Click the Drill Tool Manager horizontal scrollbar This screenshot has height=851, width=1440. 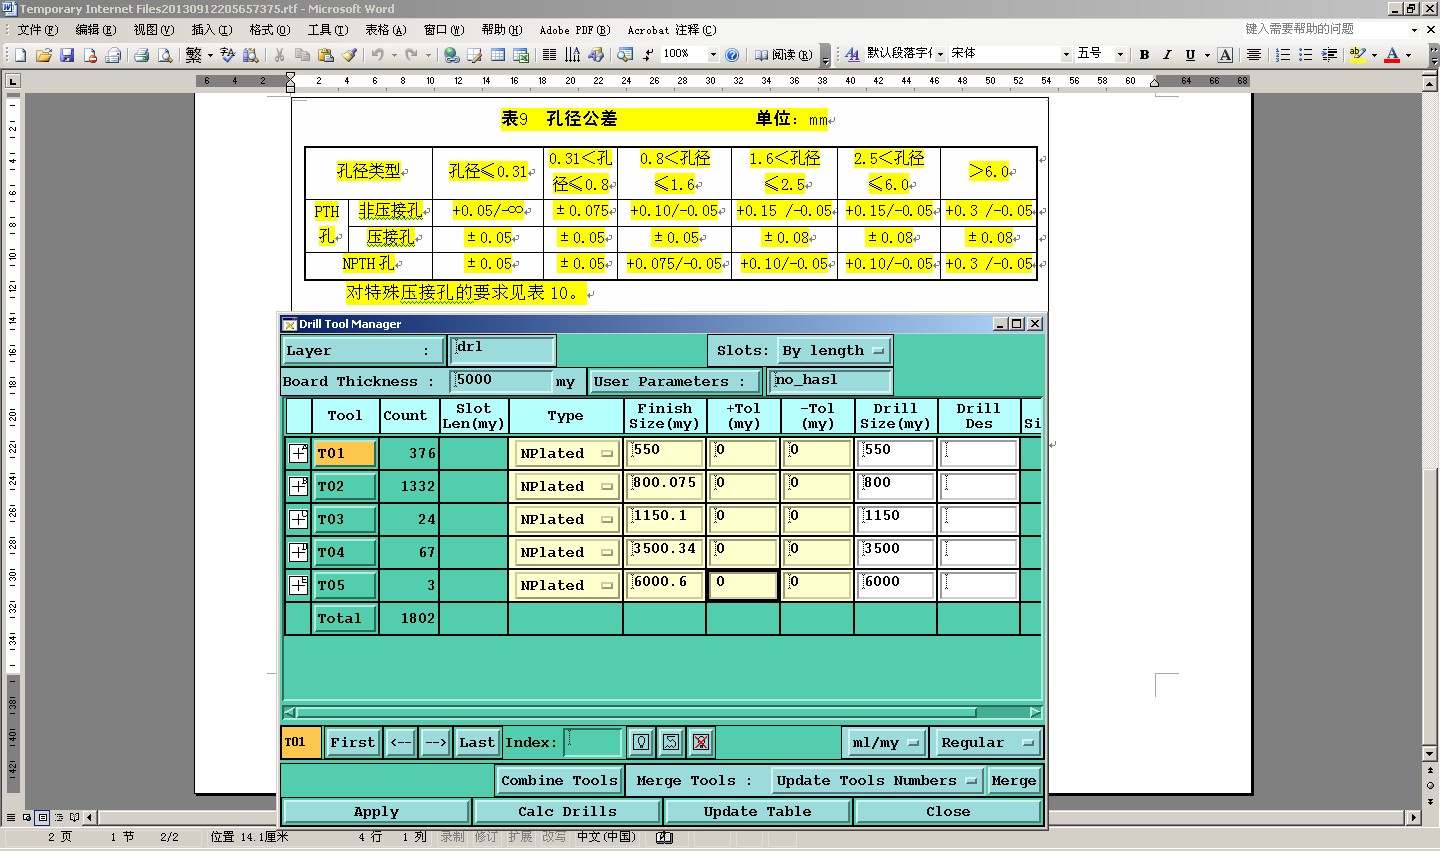click(x=663, y=713)
